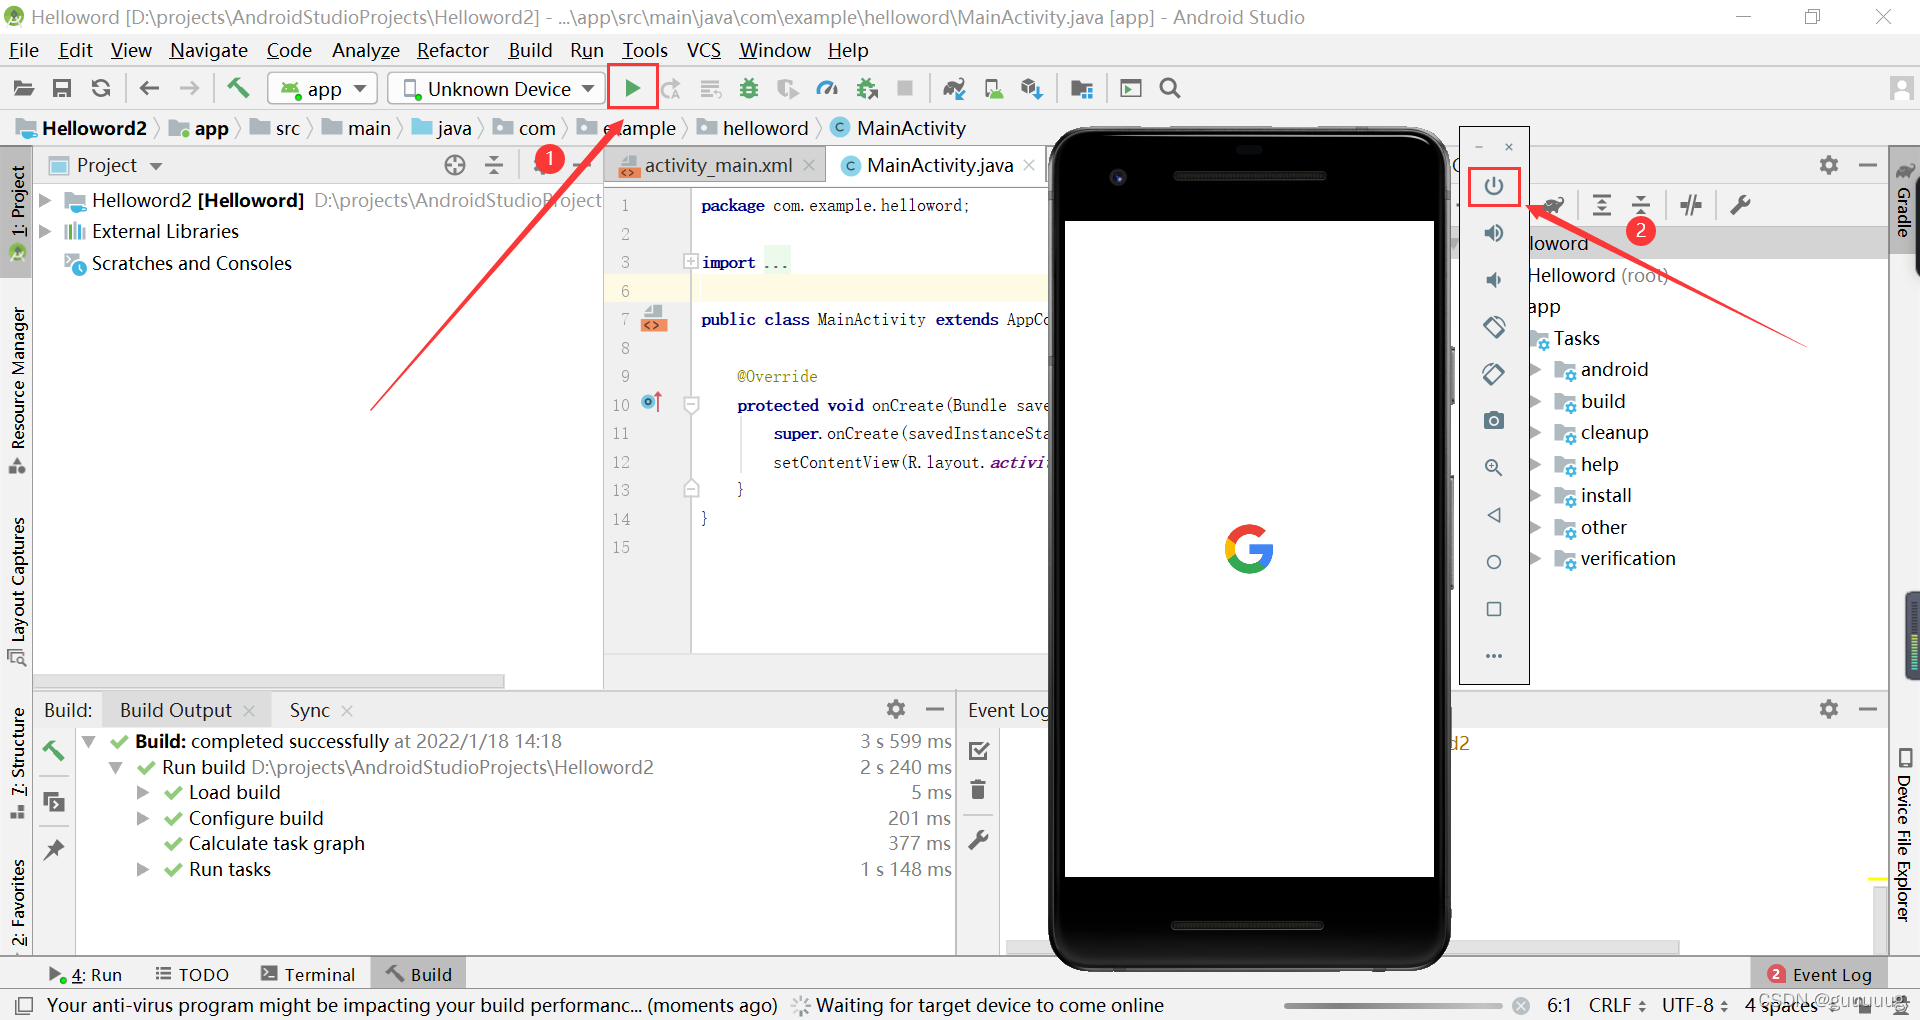Image resolution: width=1920 pixels, height=1020 pixels.
Task: Sync project with Gradle files icon
Action: (x=955, y=88)
